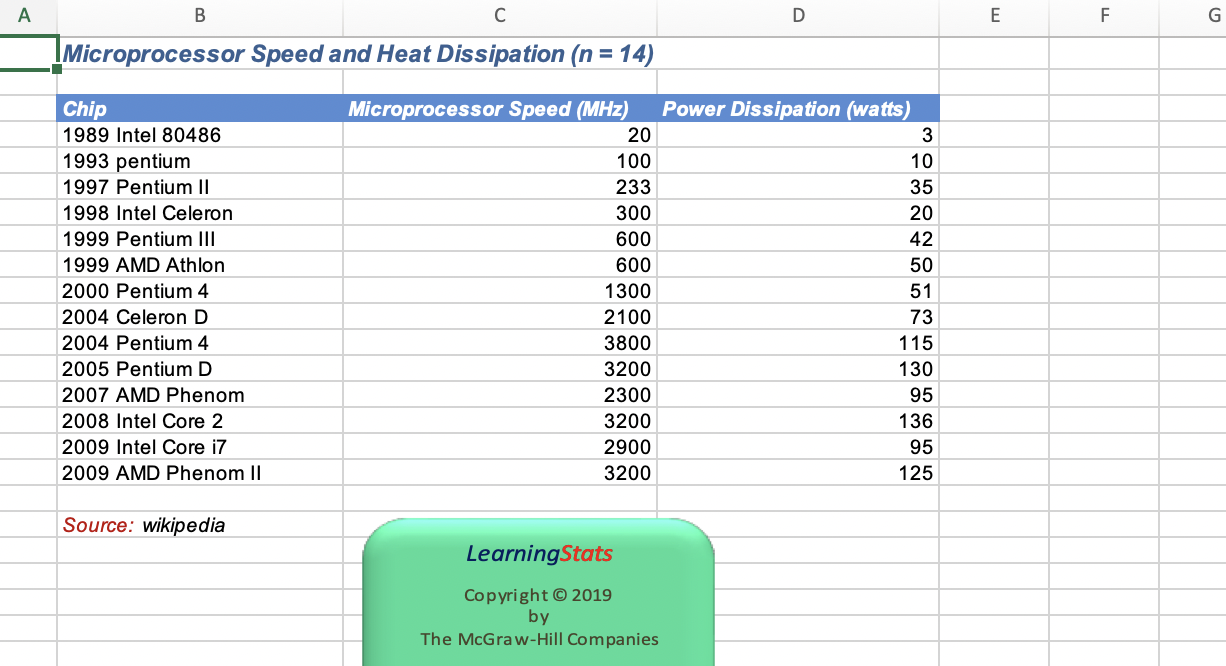Select column B header

point(200,16)
